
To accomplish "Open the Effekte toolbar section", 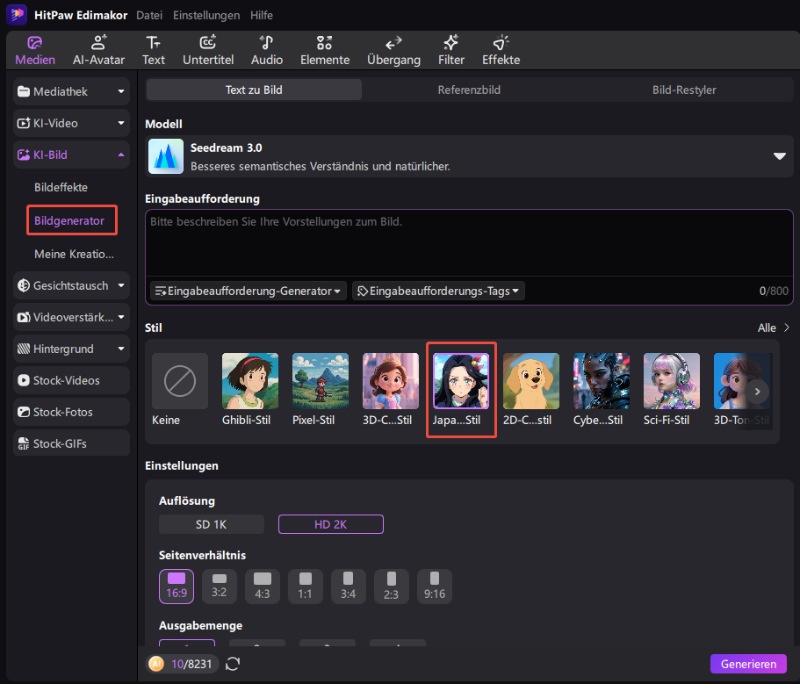I will pos(501,50).
